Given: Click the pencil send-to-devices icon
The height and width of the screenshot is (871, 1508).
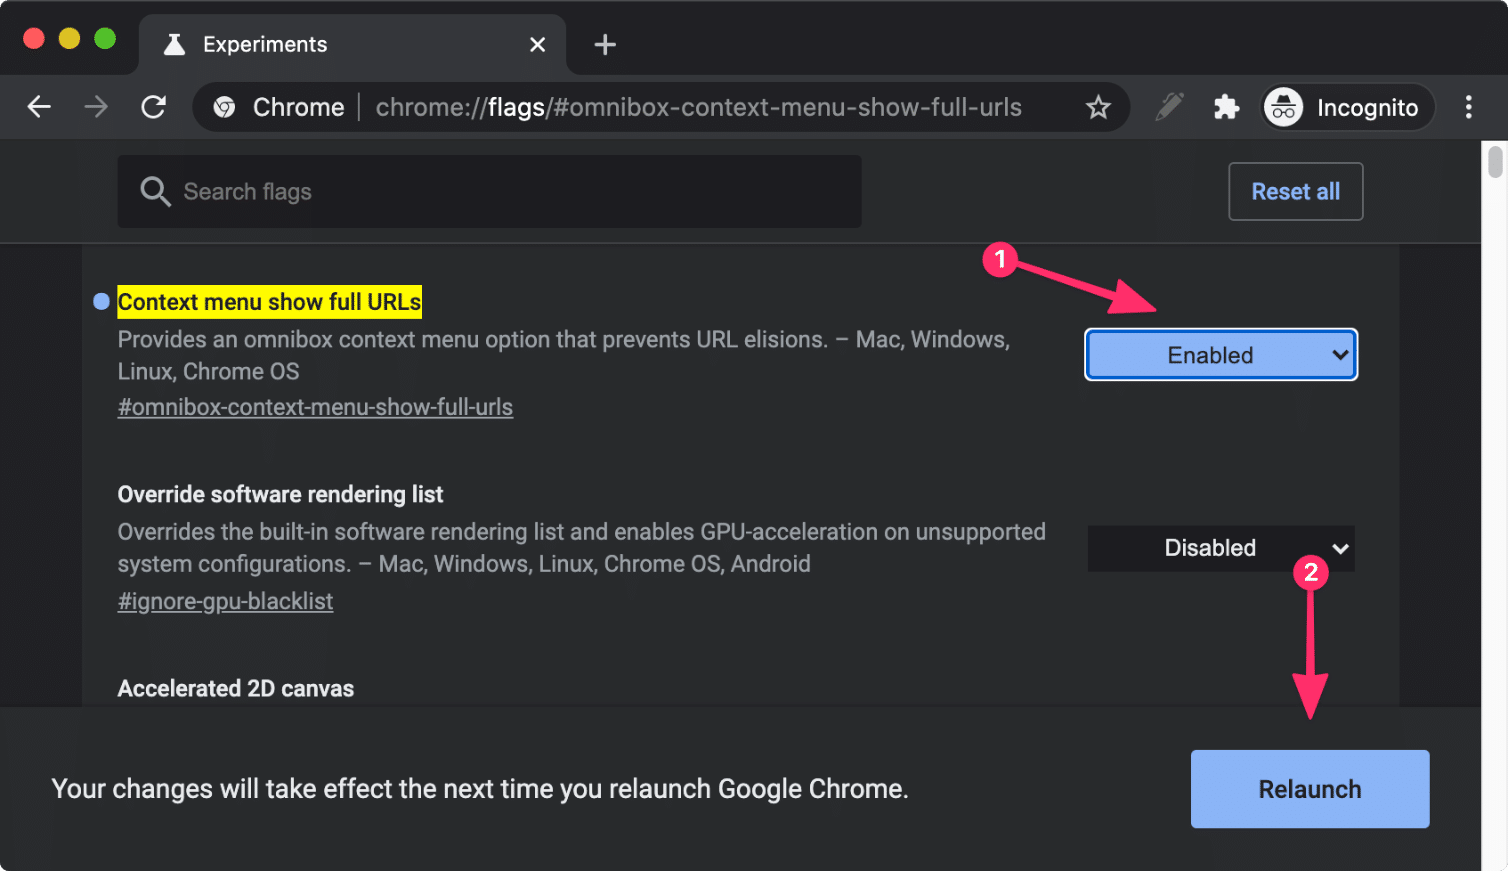Looking at the screenshot, I should click(1168, 107).
